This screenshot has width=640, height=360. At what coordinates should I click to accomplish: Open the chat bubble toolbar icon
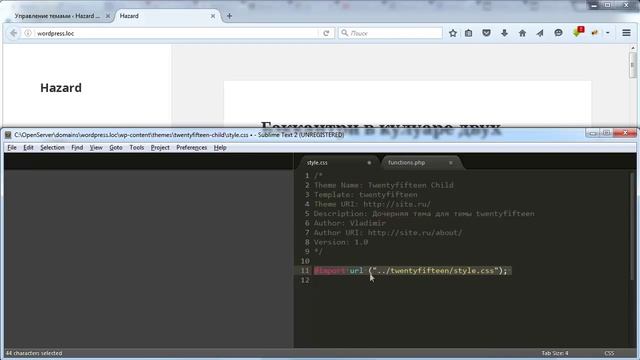pyautogui.click(x=558, y=33)
